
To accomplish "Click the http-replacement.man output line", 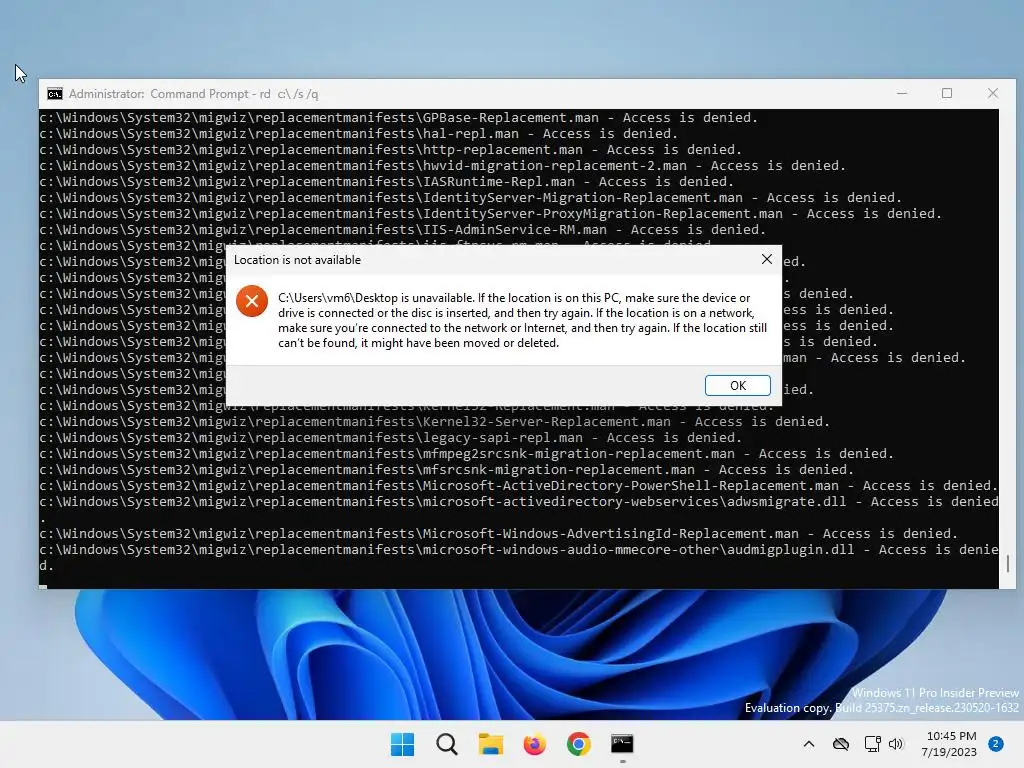I will 391,150.
